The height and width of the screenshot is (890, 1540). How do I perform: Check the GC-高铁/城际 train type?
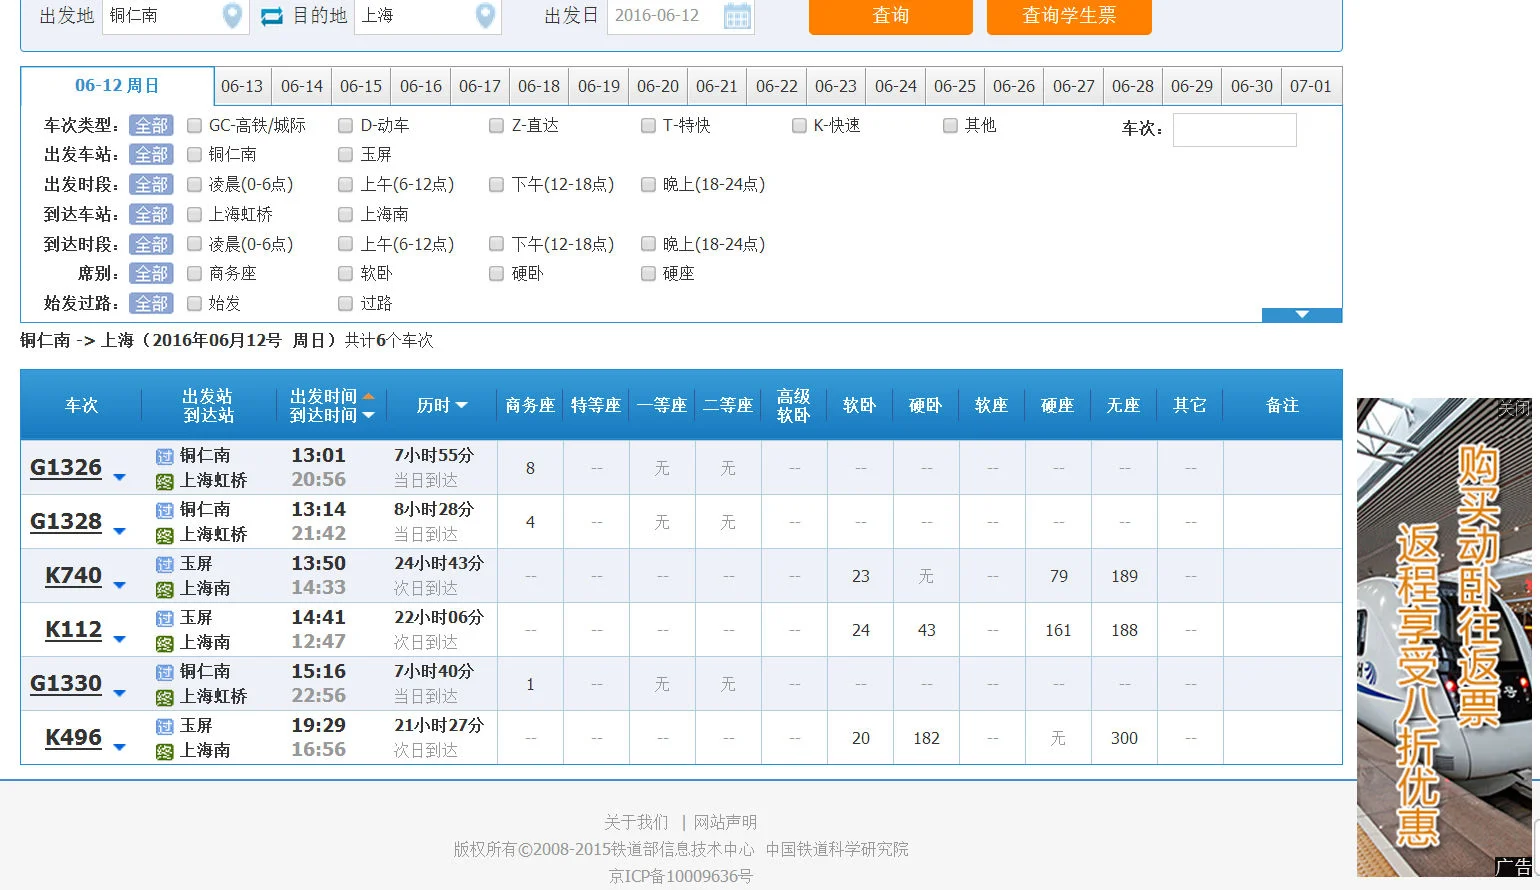pos(193,125)
